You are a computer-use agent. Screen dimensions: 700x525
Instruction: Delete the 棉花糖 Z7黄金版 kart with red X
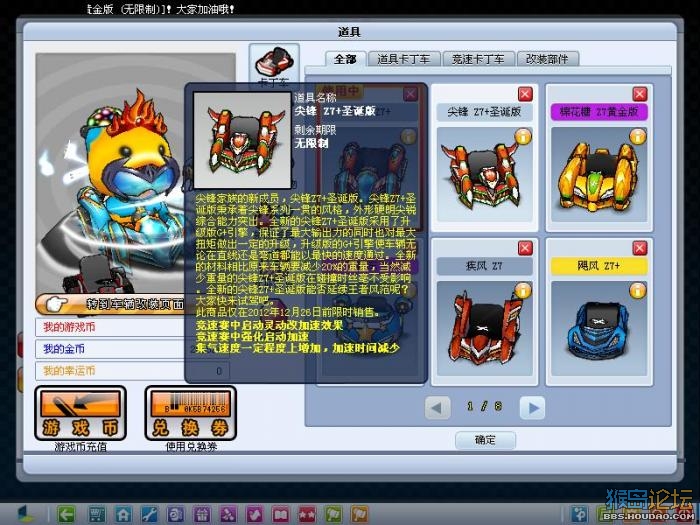coord(640,94)
